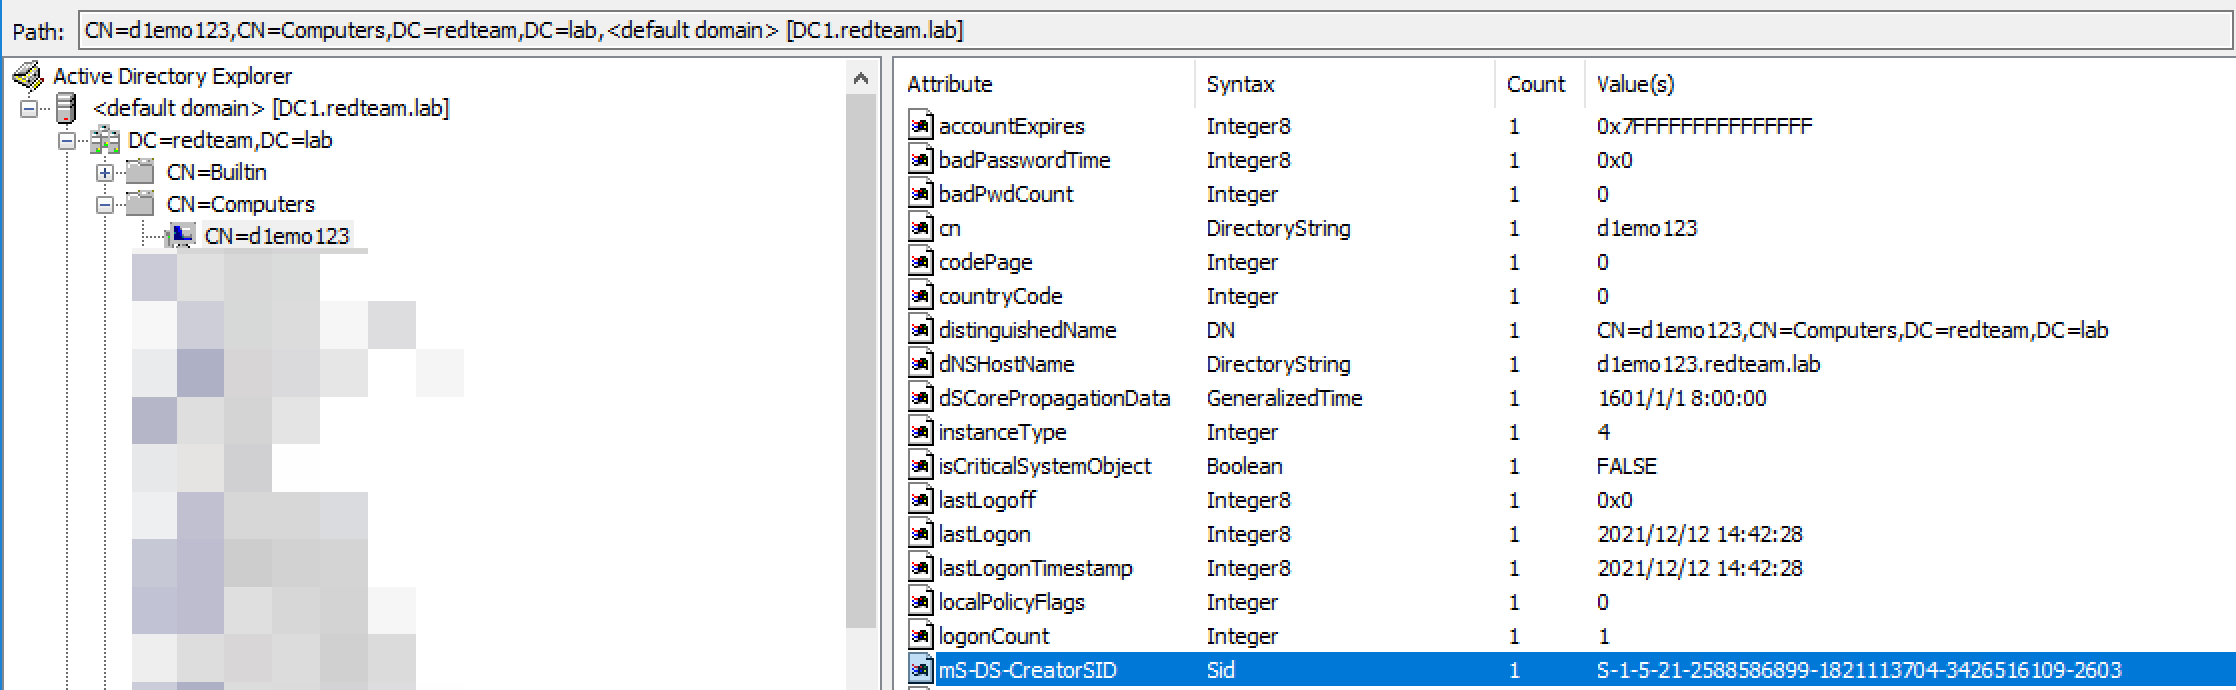Viewport: 2236px width, 690px height.
Task: Click the dSCorePropagationData attribute icon
Action: tap(920, 397)
